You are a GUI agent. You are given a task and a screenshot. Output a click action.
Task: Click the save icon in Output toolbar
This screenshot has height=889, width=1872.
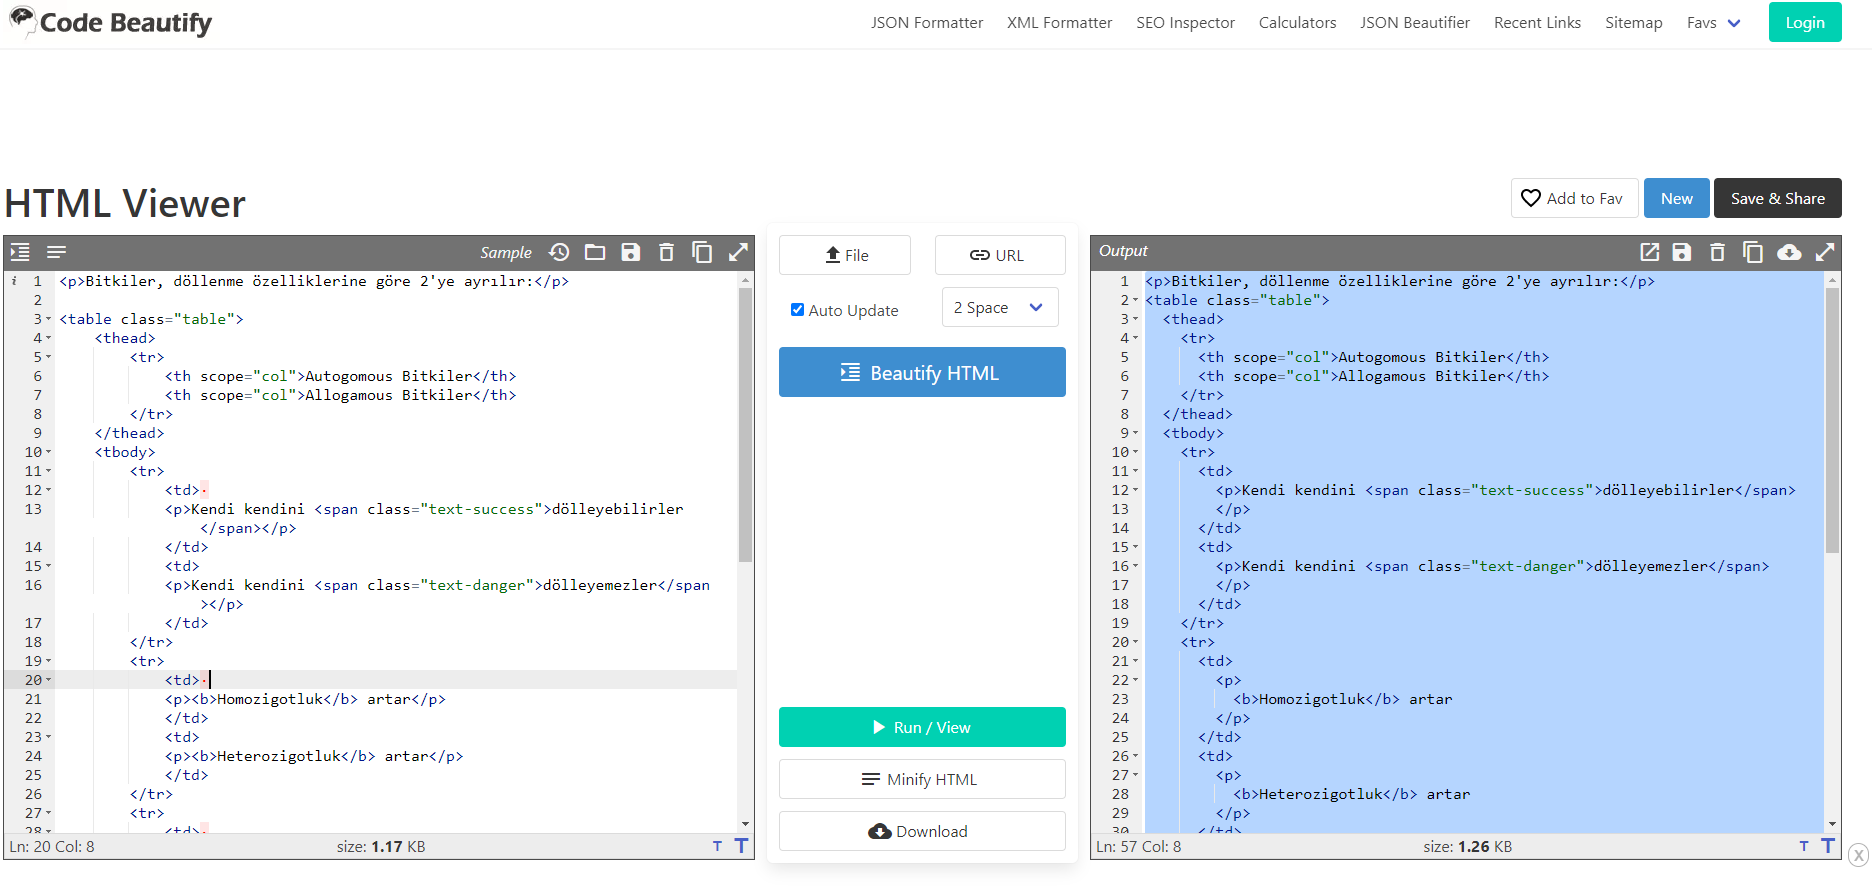(x=1682, y=252)
